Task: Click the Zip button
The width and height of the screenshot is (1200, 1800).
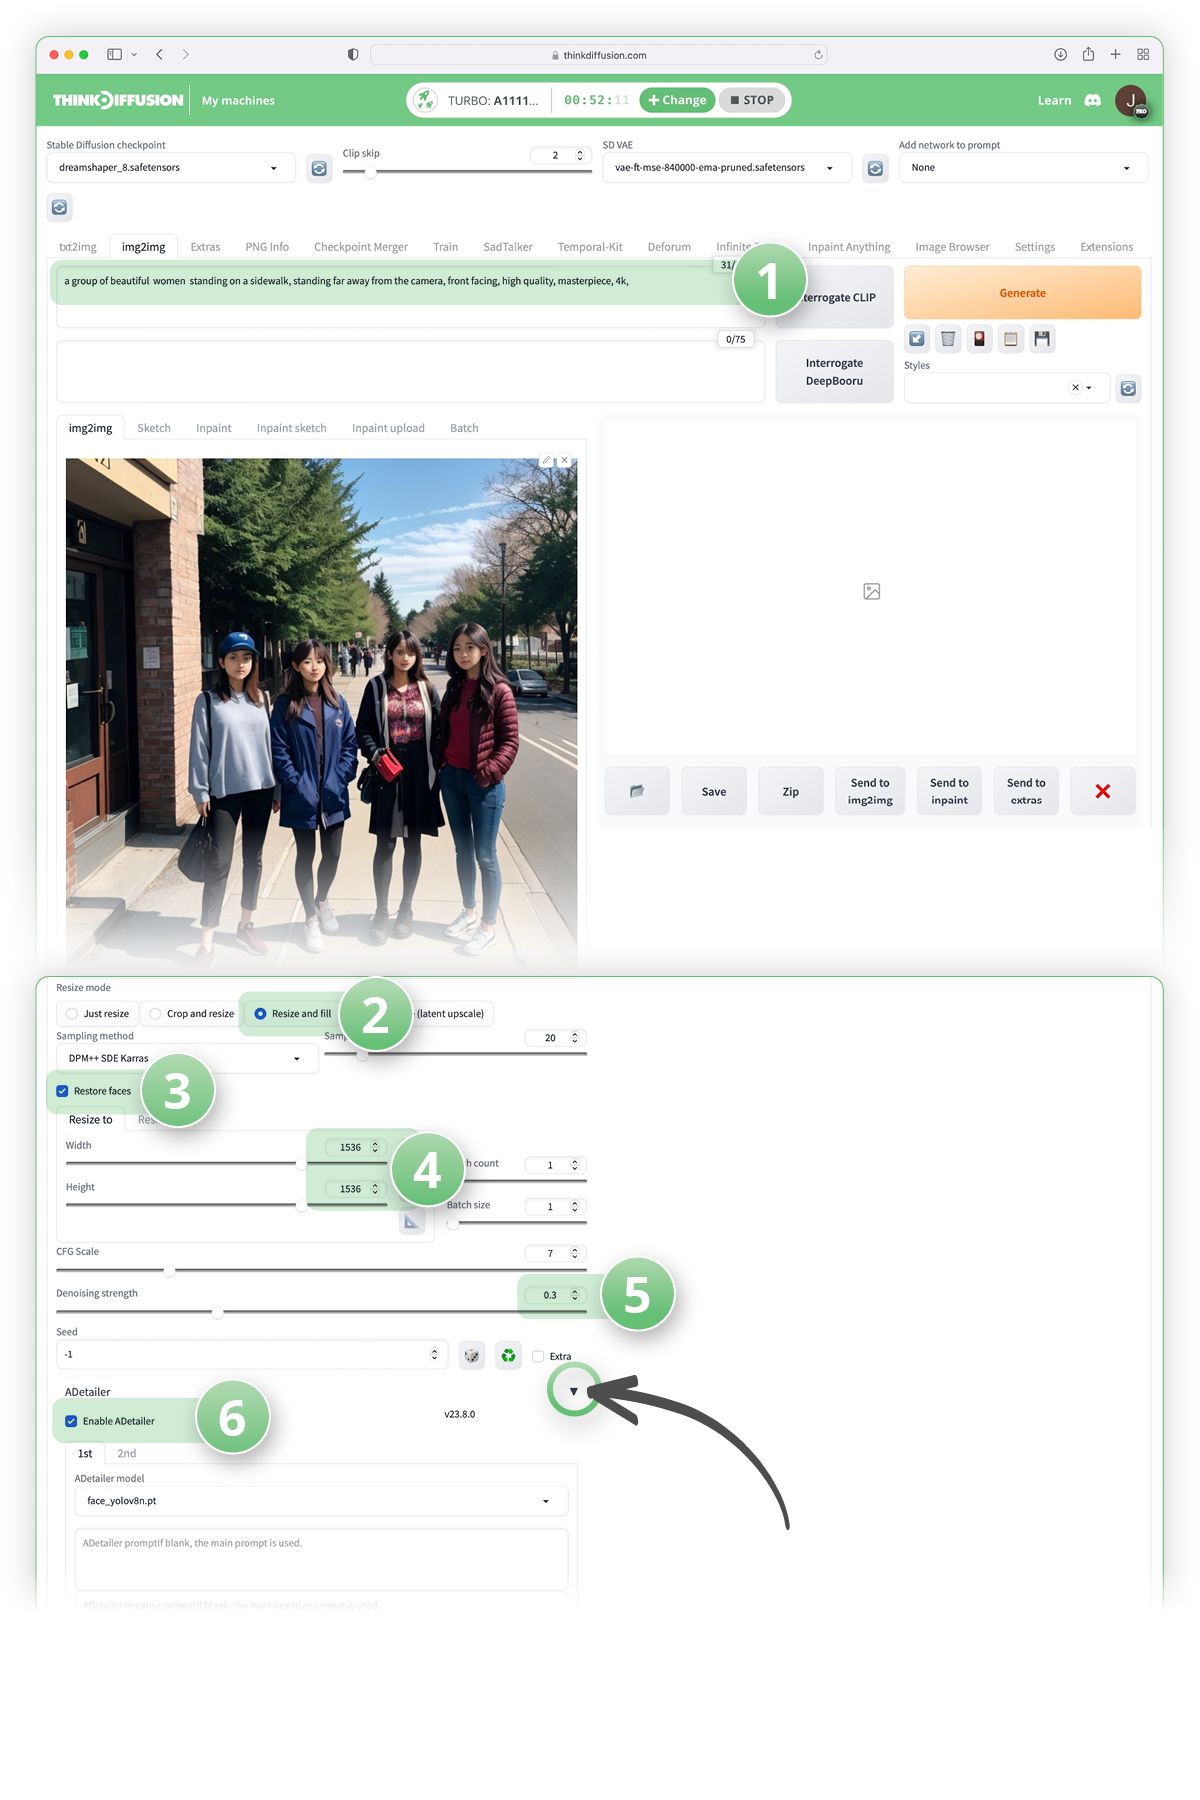Action: [x=791, y=791]
